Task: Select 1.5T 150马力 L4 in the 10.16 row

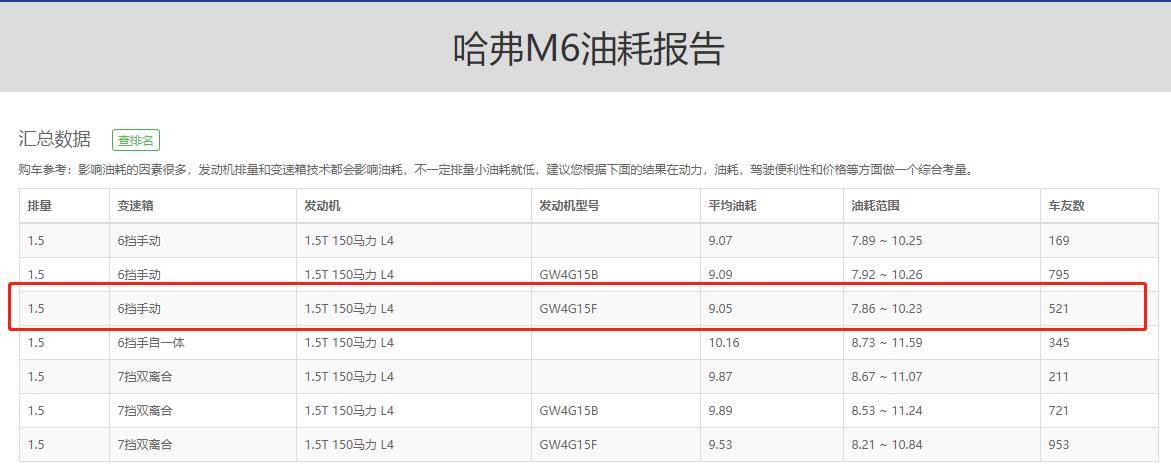Action: point(349,343)
